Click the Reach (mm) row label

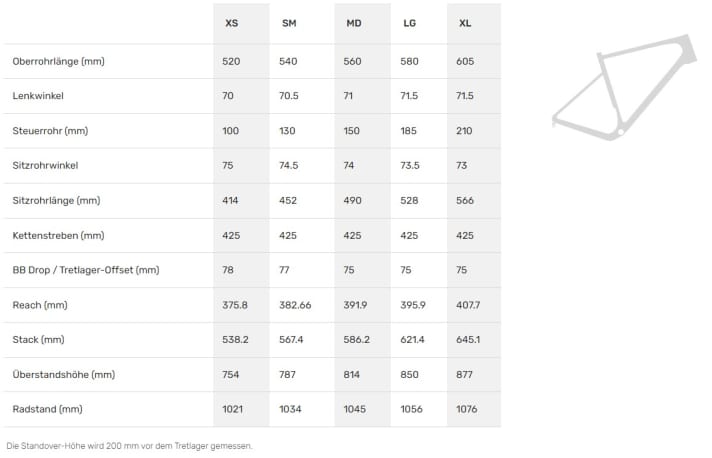[x=40, y=305]
